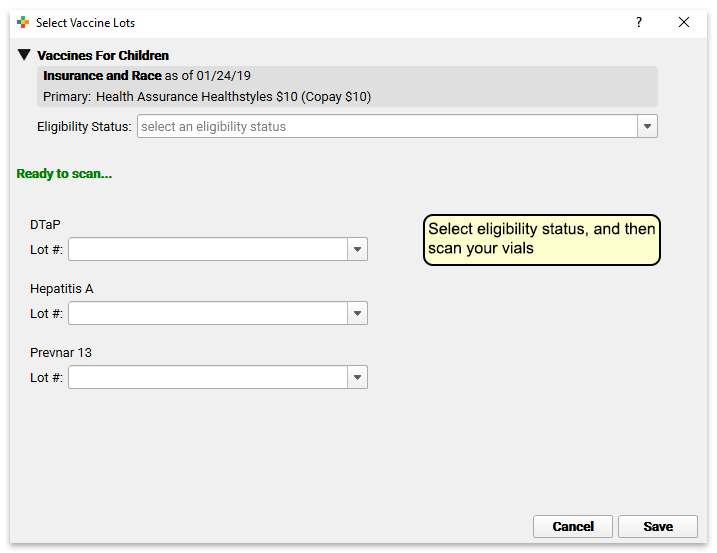Click the yellow scan instructions tooltip
The image size is (717, 553).
541,240
